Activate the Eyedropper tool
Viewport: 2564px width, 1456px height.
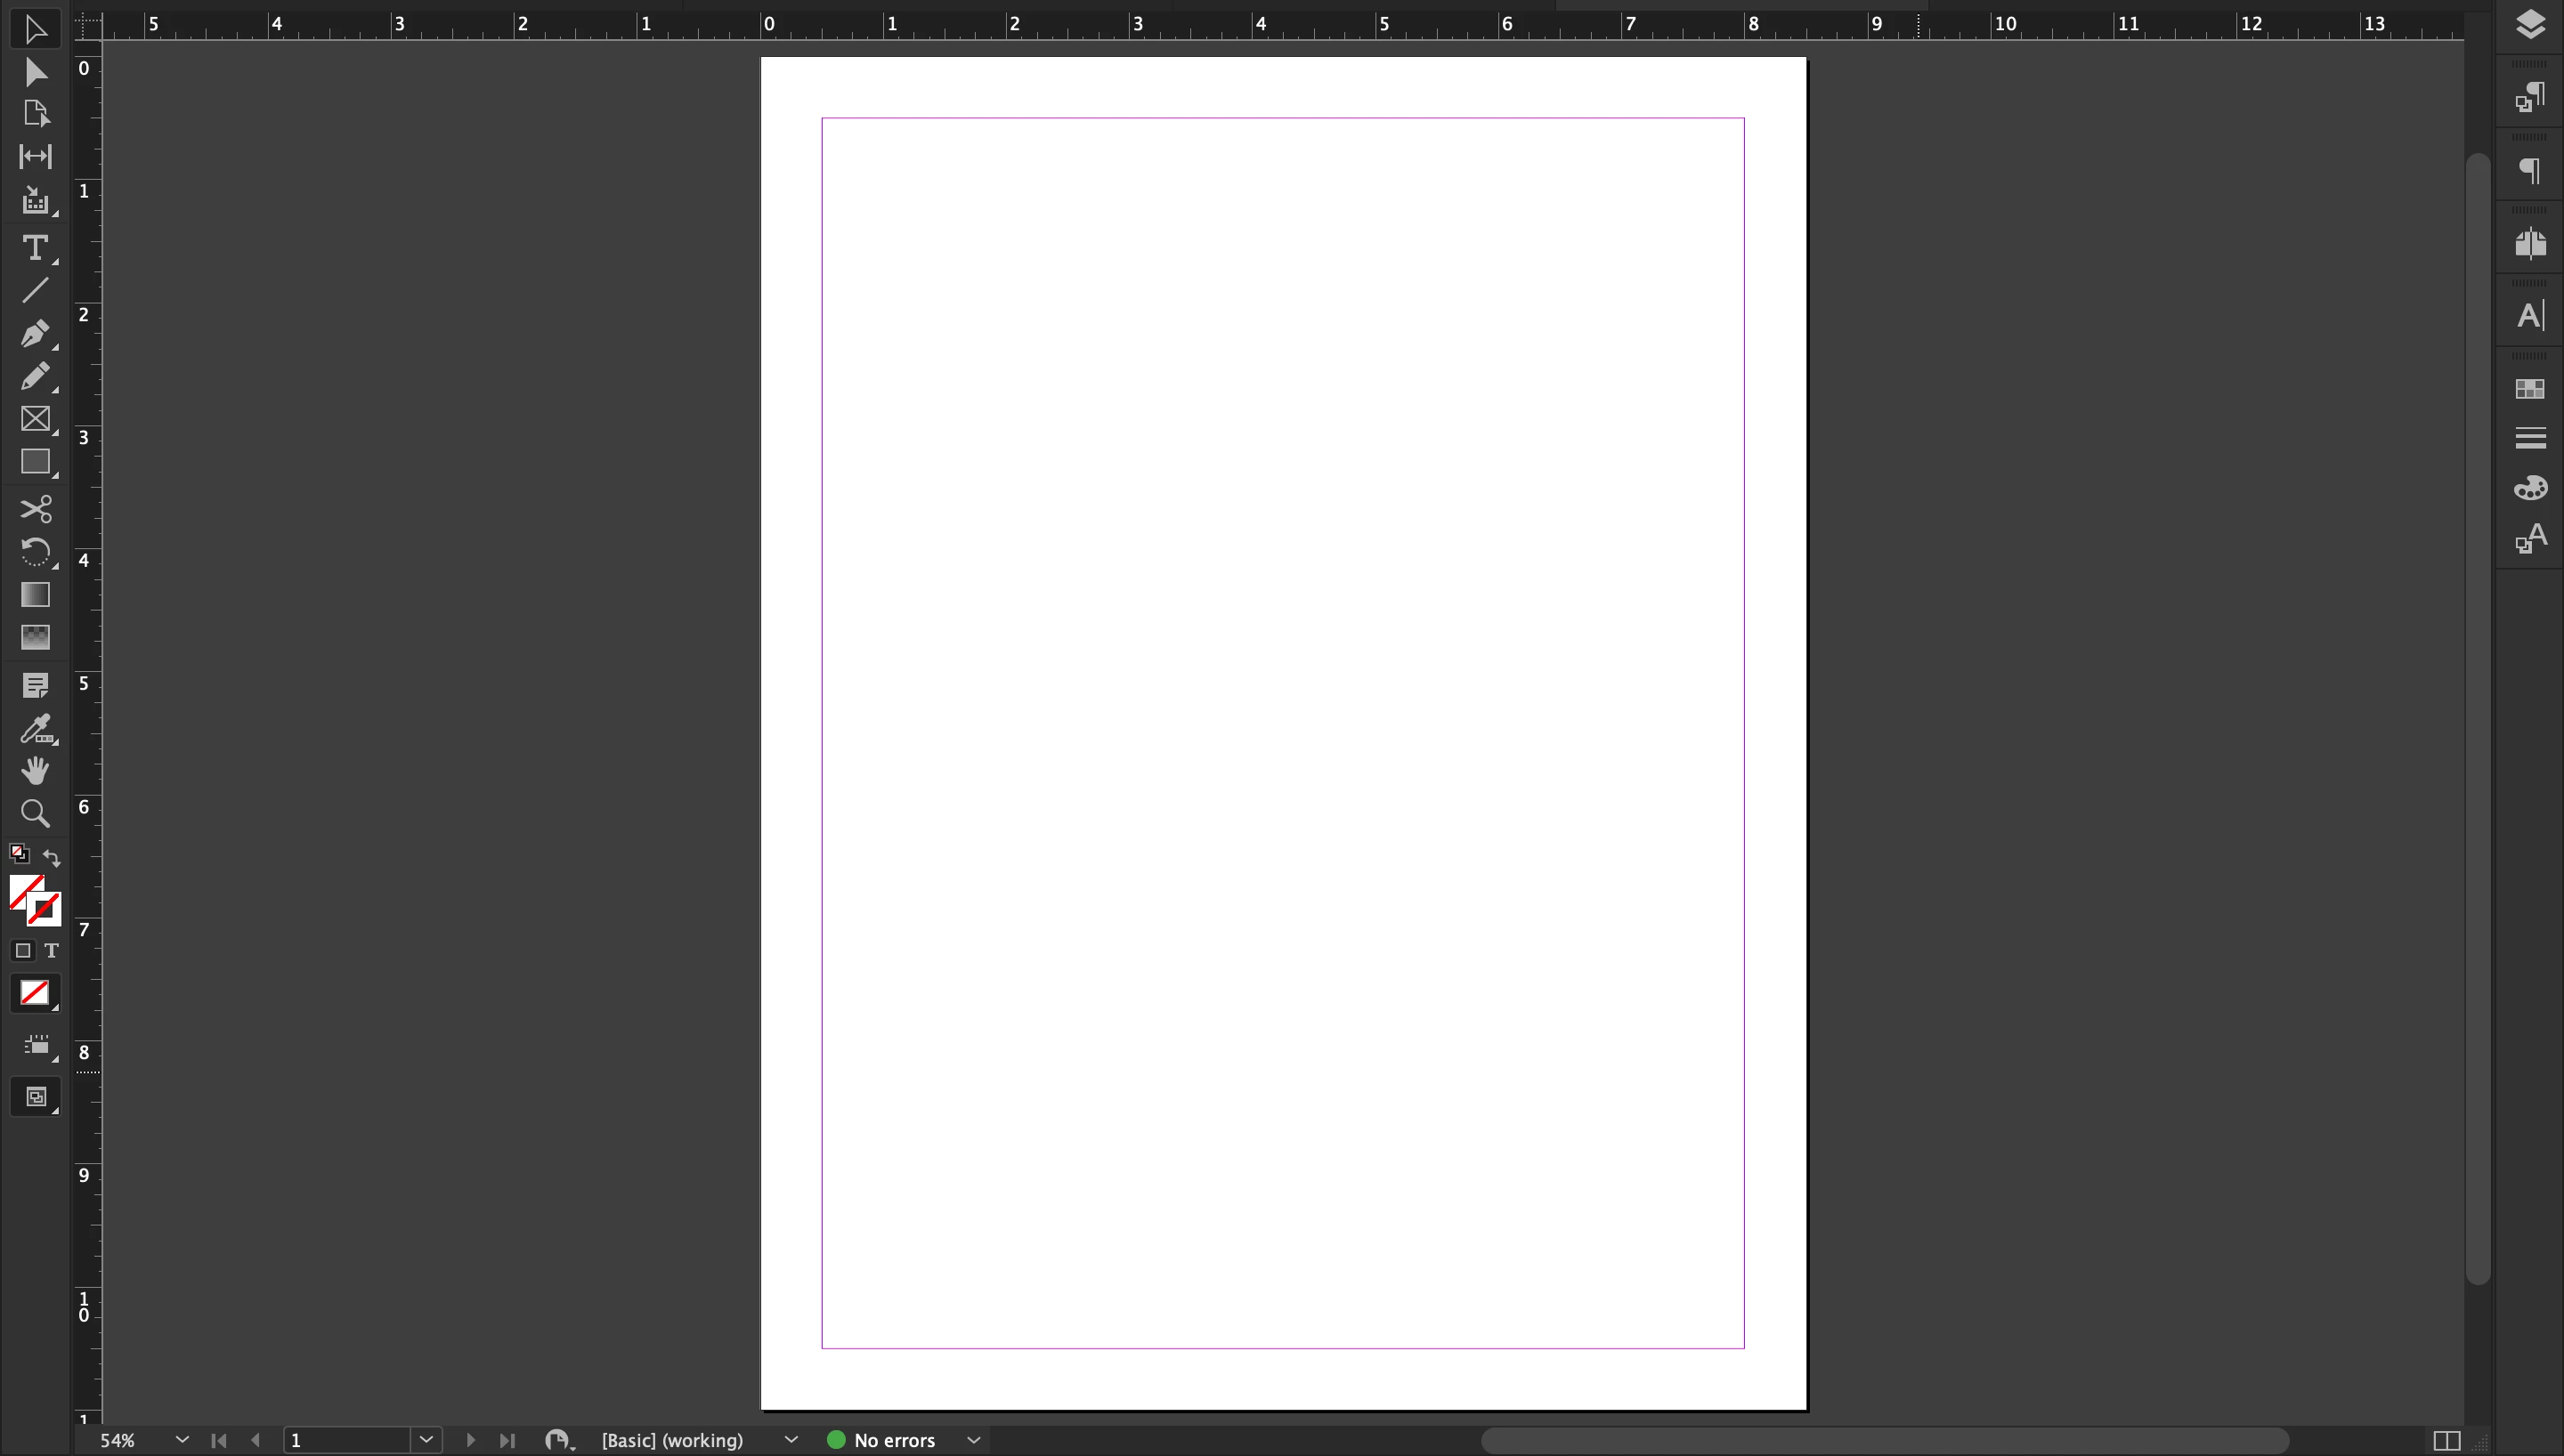[35, 729]
